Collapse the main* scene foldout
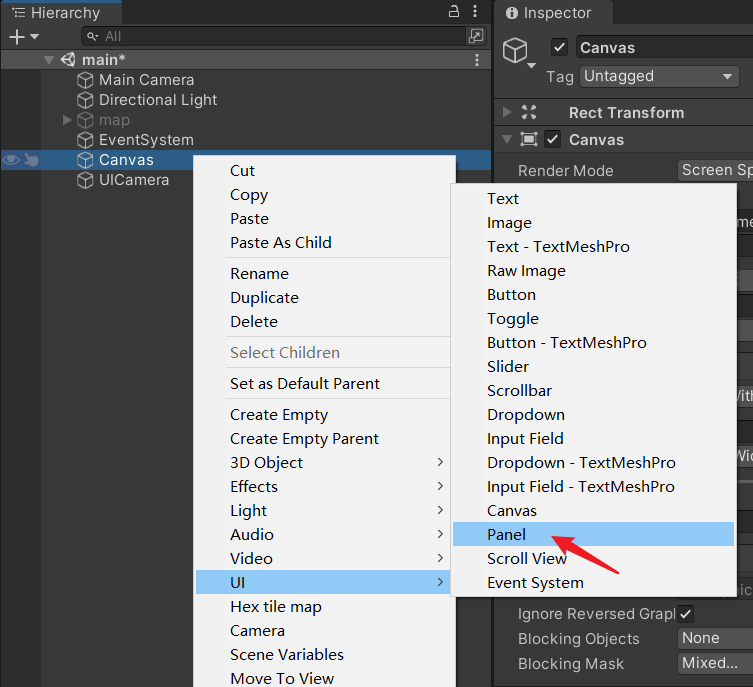 (49, 60)
